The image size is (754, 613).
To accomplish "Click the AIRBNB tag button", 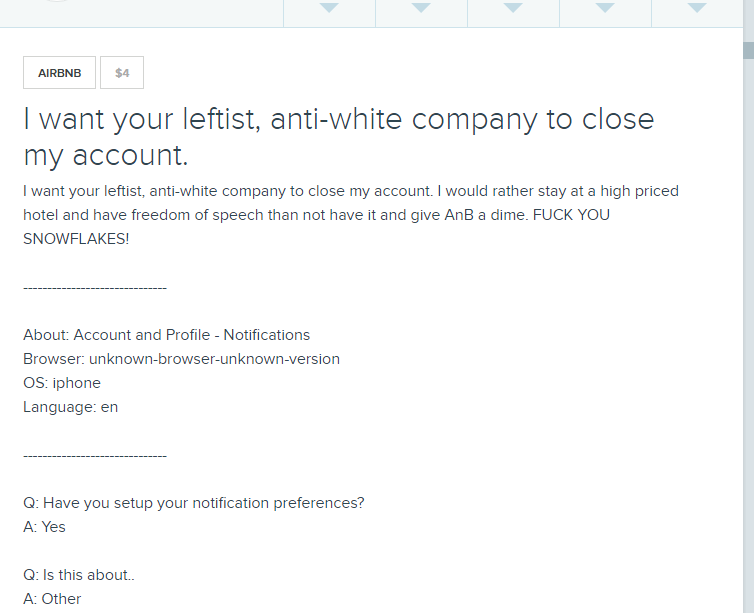I will (x=60, y=73).
